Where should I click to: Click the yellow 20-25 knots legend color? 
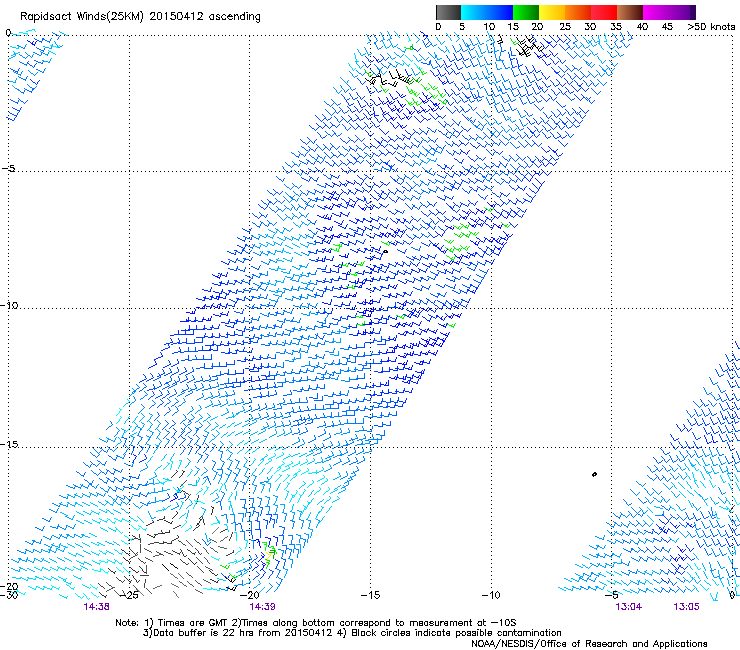point(552,12)
